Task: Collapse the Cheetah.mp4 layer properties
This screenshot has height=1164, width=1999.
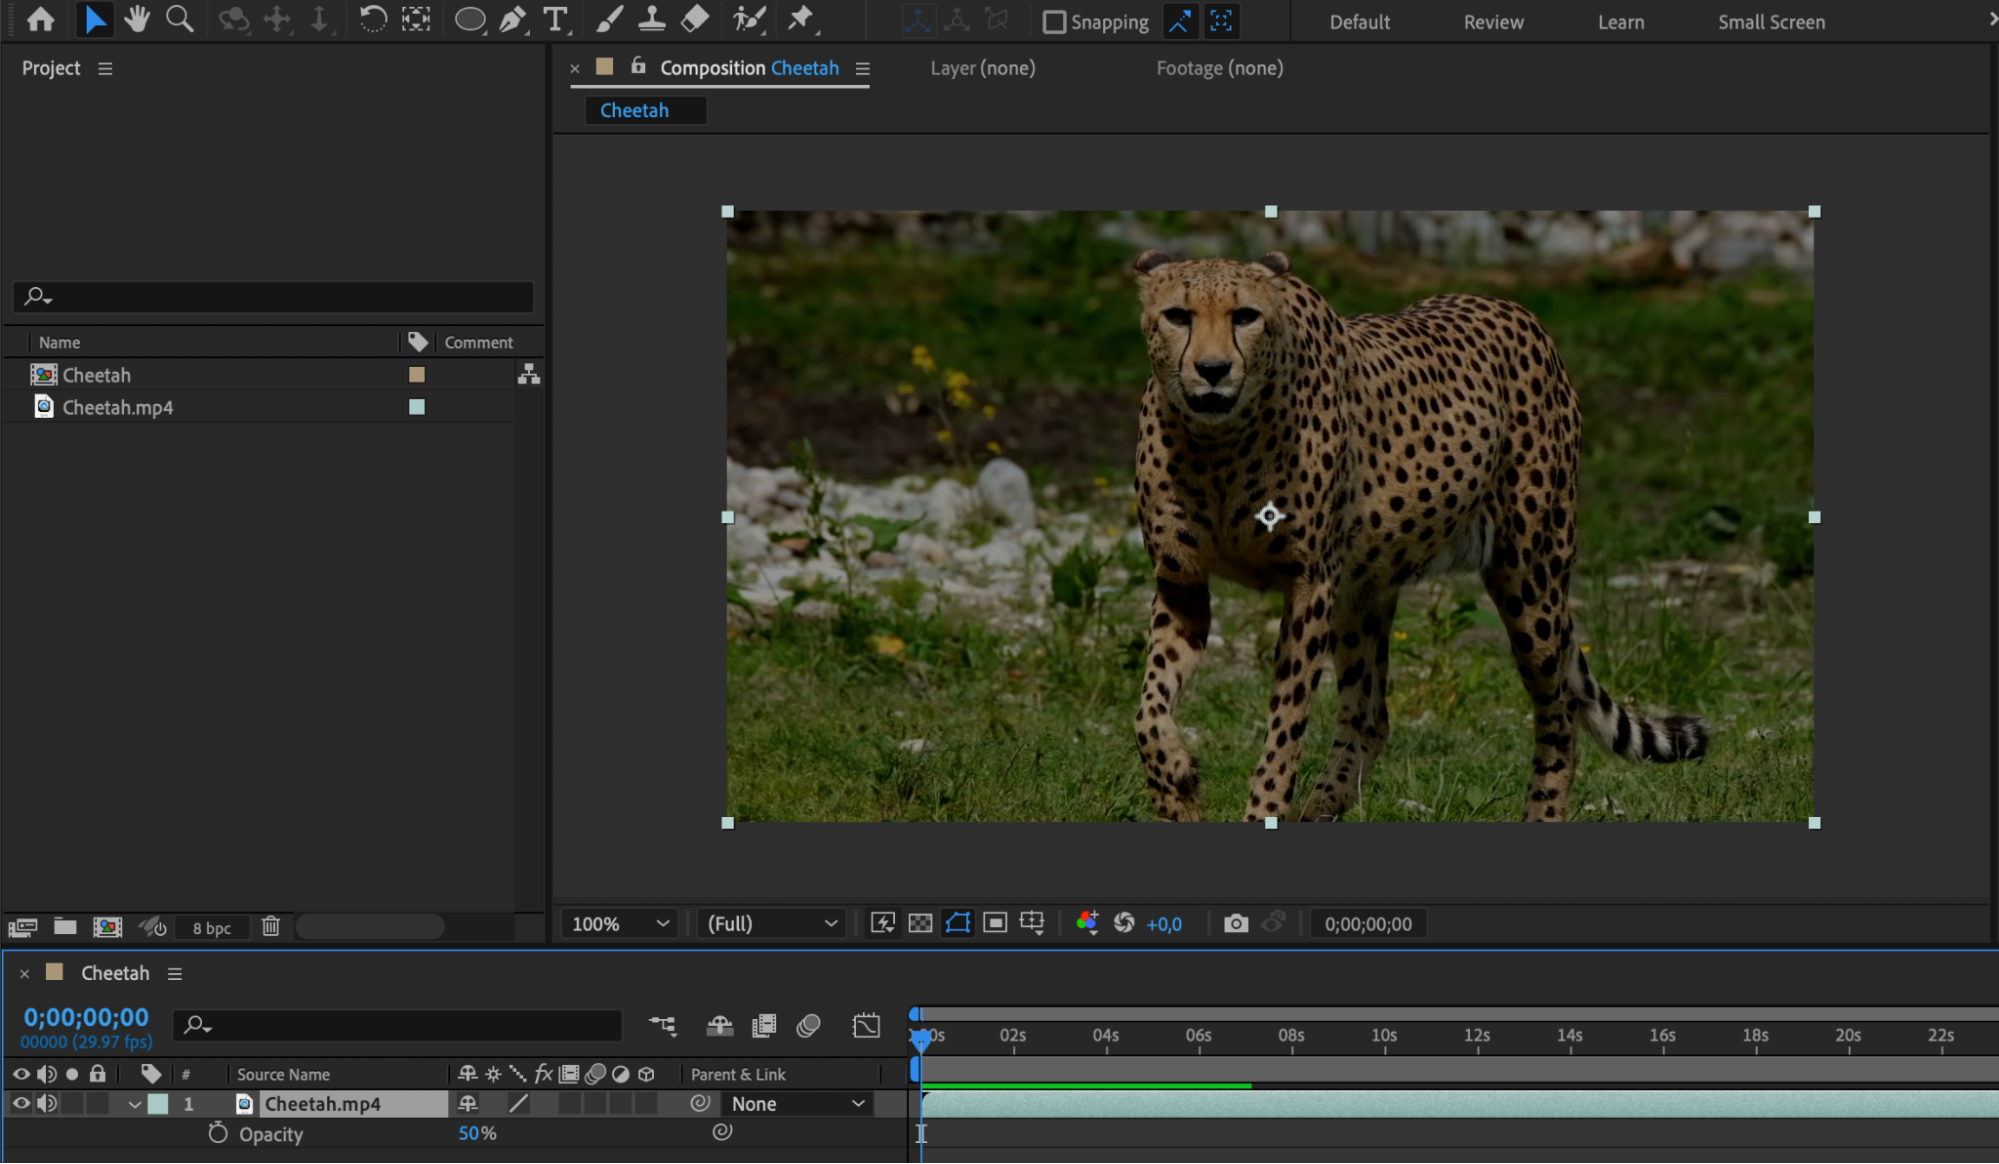Action: coord(134,1105)
